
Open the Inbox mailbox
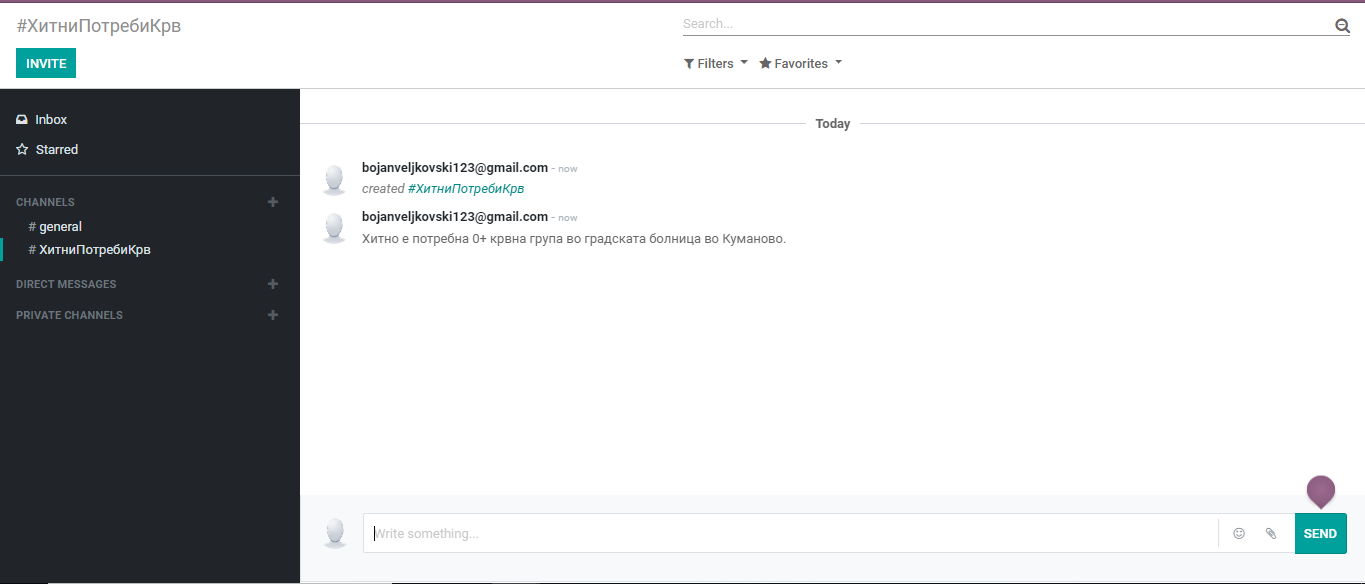[x=50, y=120]
